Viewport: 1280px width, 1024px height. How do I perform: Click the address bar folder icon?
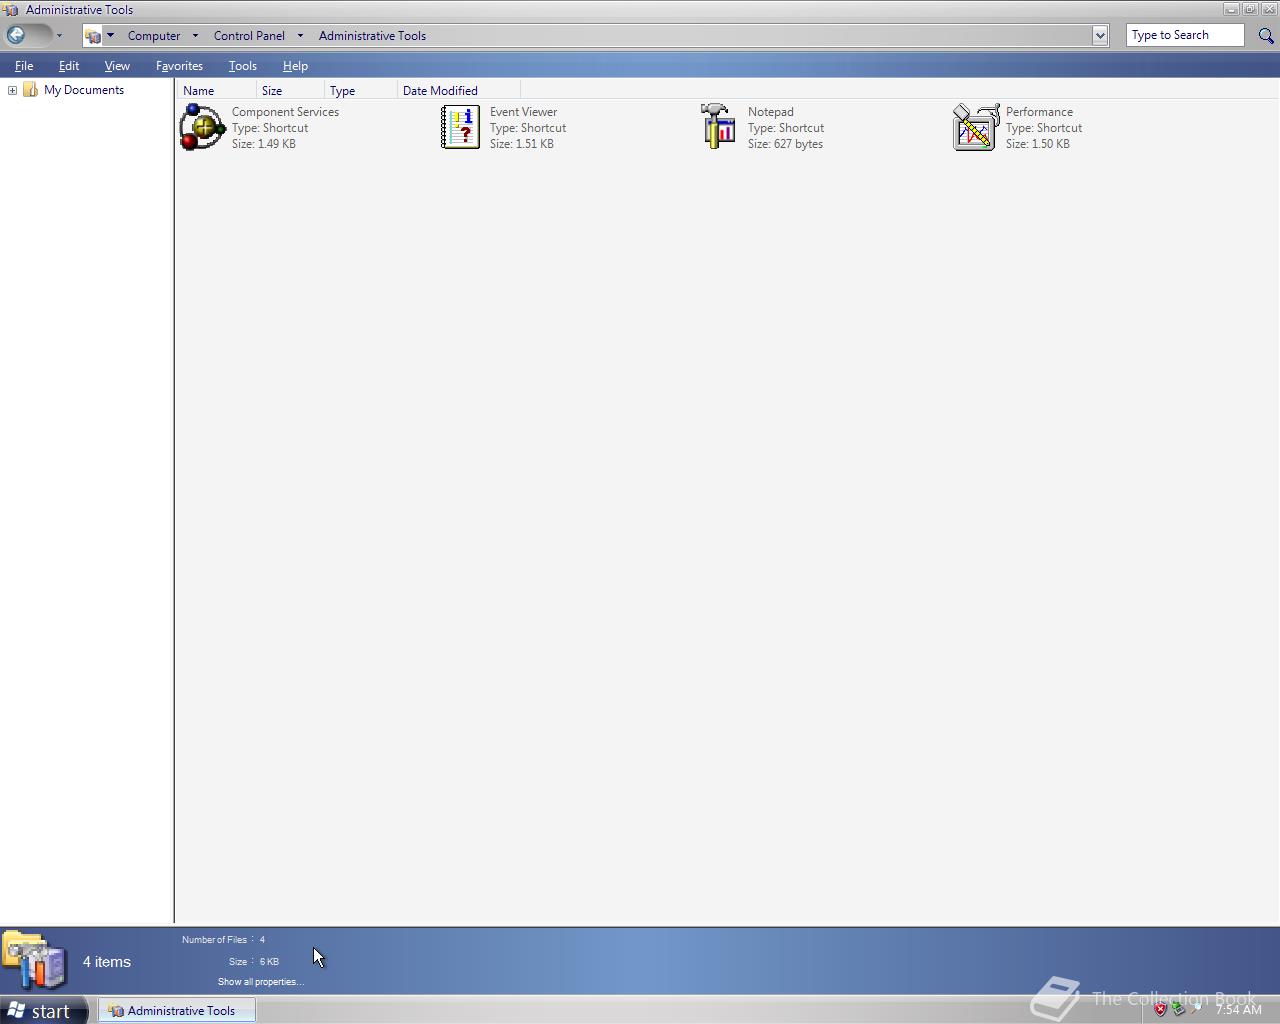click(93, 36)
